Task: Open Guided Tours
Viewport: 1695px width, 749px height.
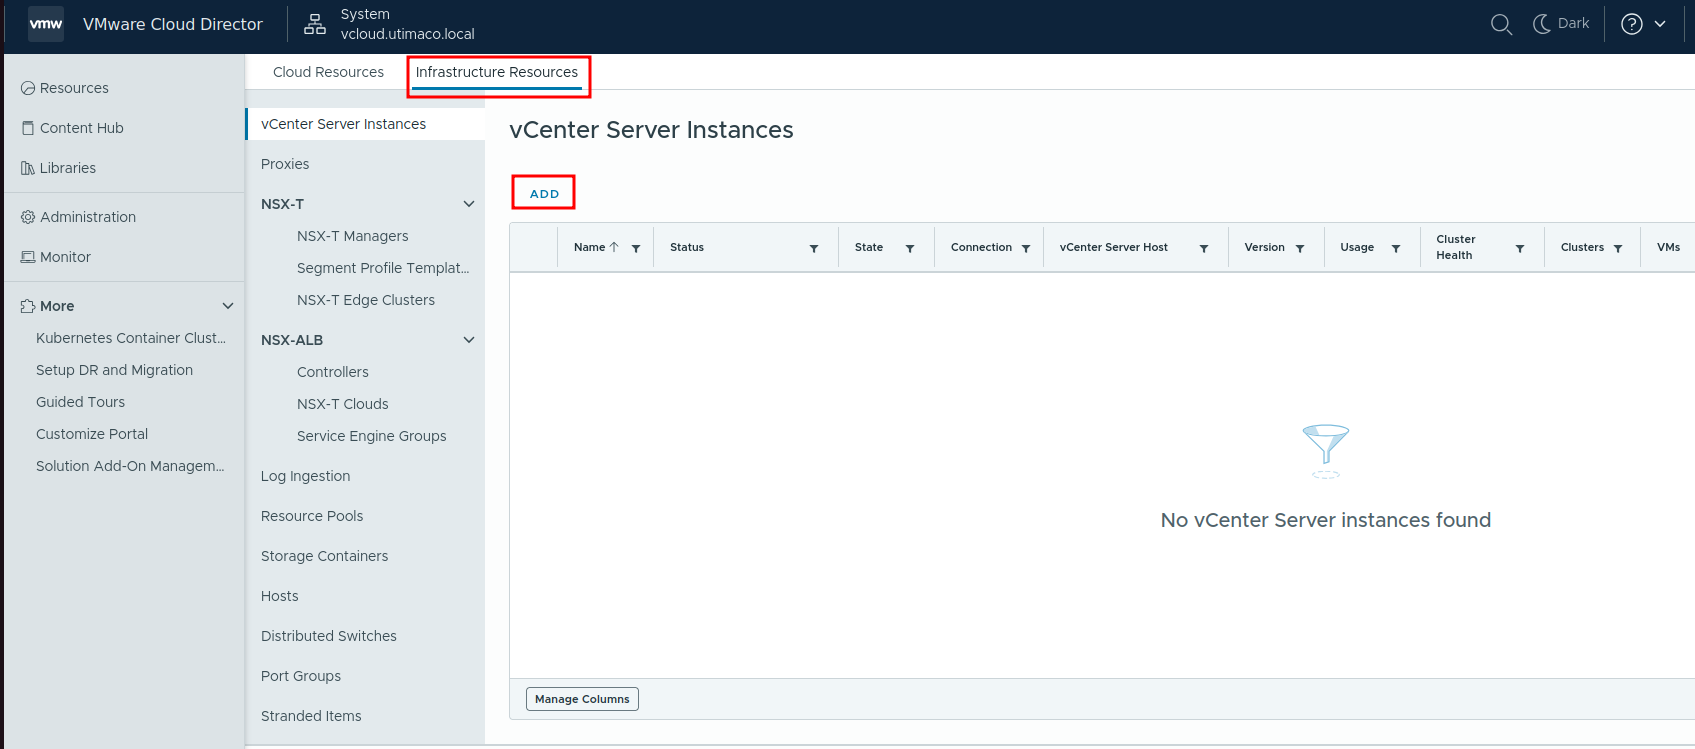Action: click(x=81, y=402)
